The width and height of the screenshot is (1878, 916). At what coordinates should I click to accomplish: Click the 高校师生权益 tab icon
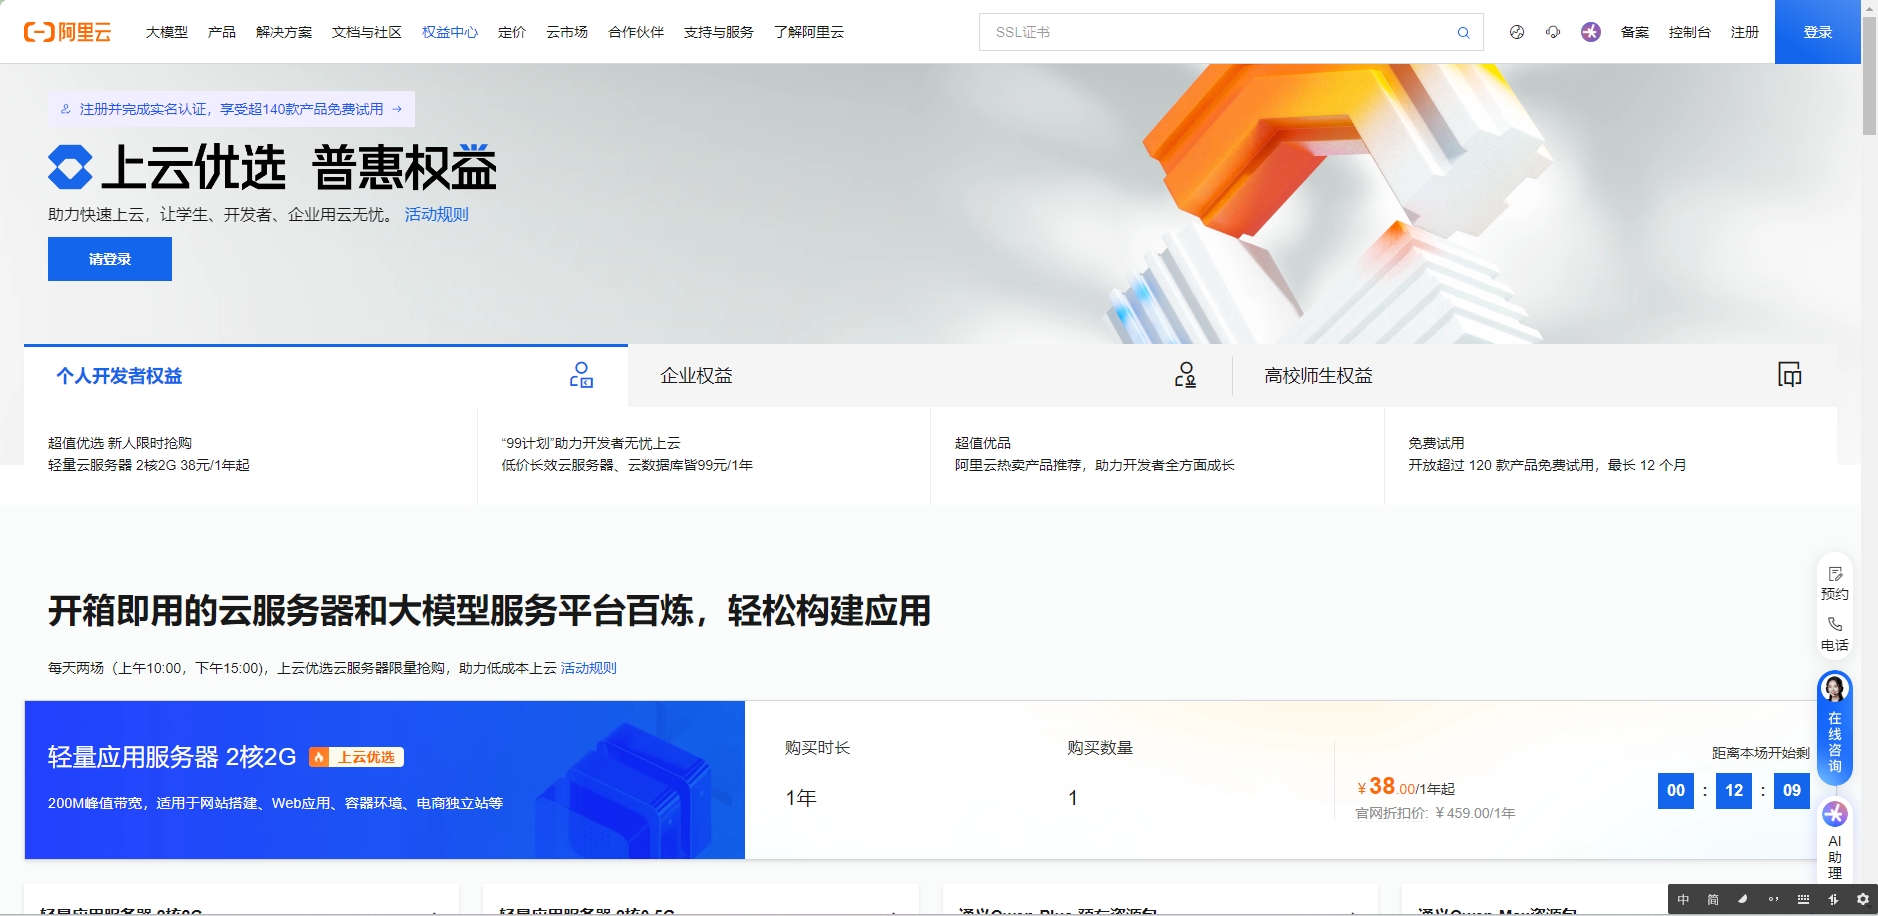coord(1790,375)
